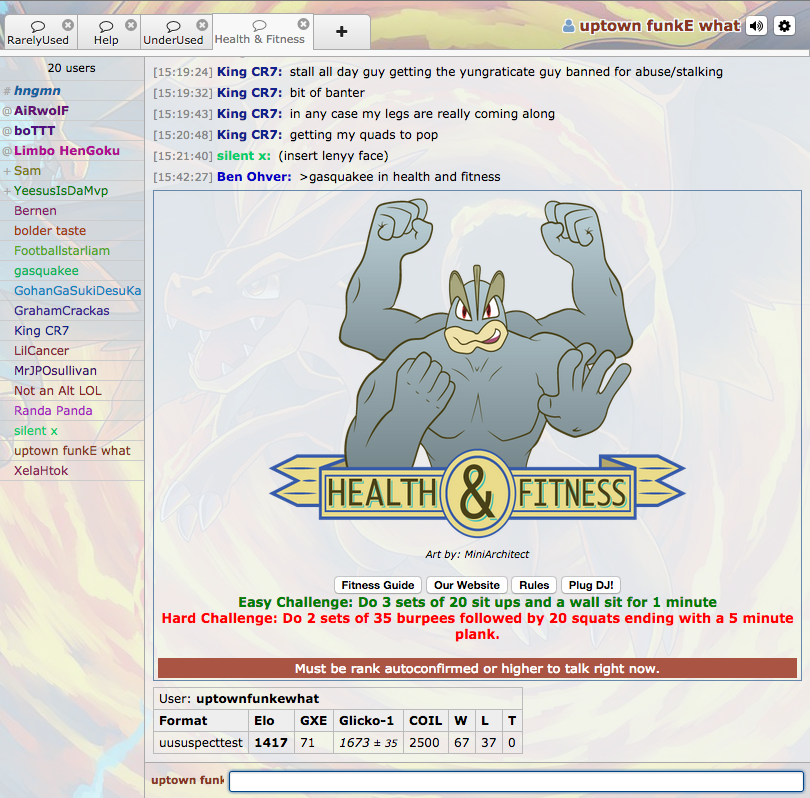Select MrJPOsullivan in the user list

point(72,371)
